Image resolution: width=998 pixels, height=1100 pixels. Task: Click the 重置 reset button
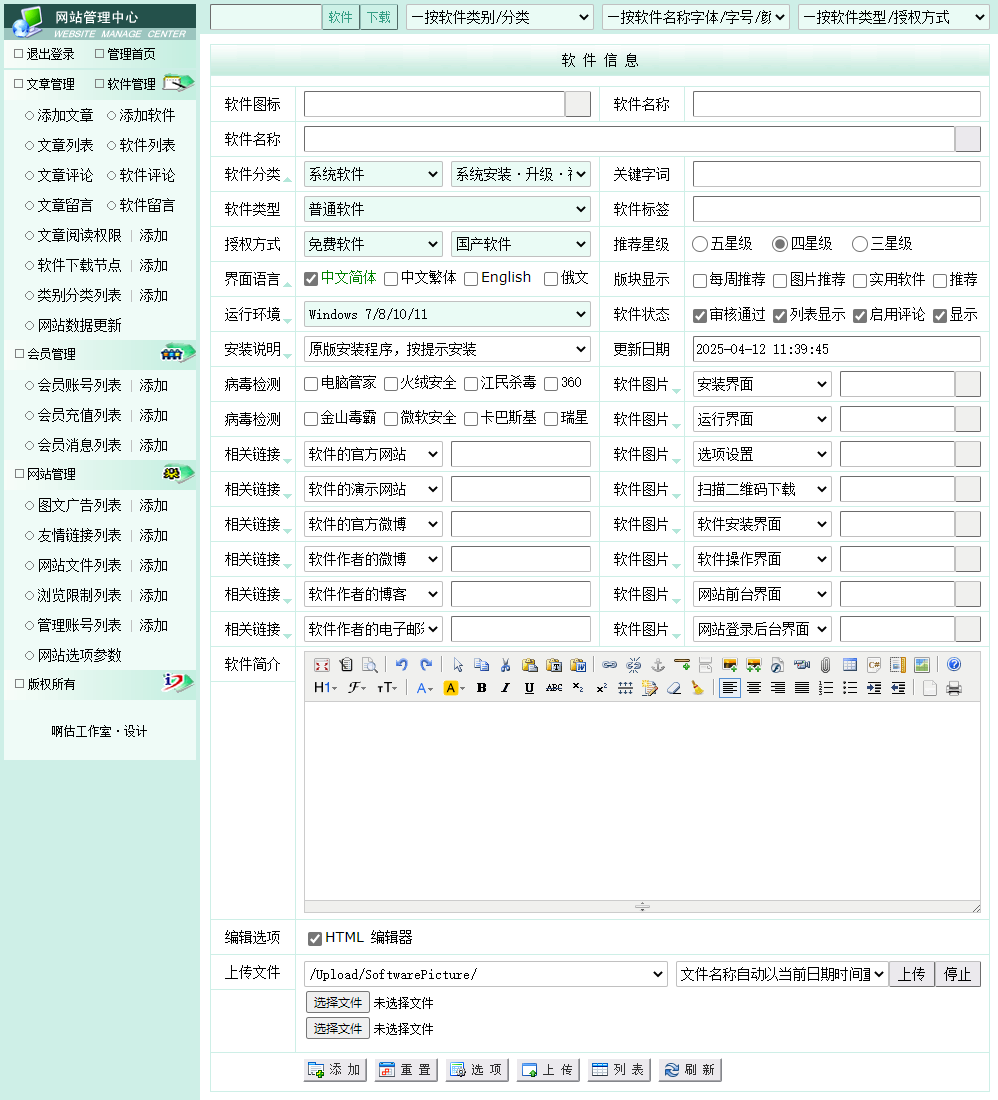406,1070
